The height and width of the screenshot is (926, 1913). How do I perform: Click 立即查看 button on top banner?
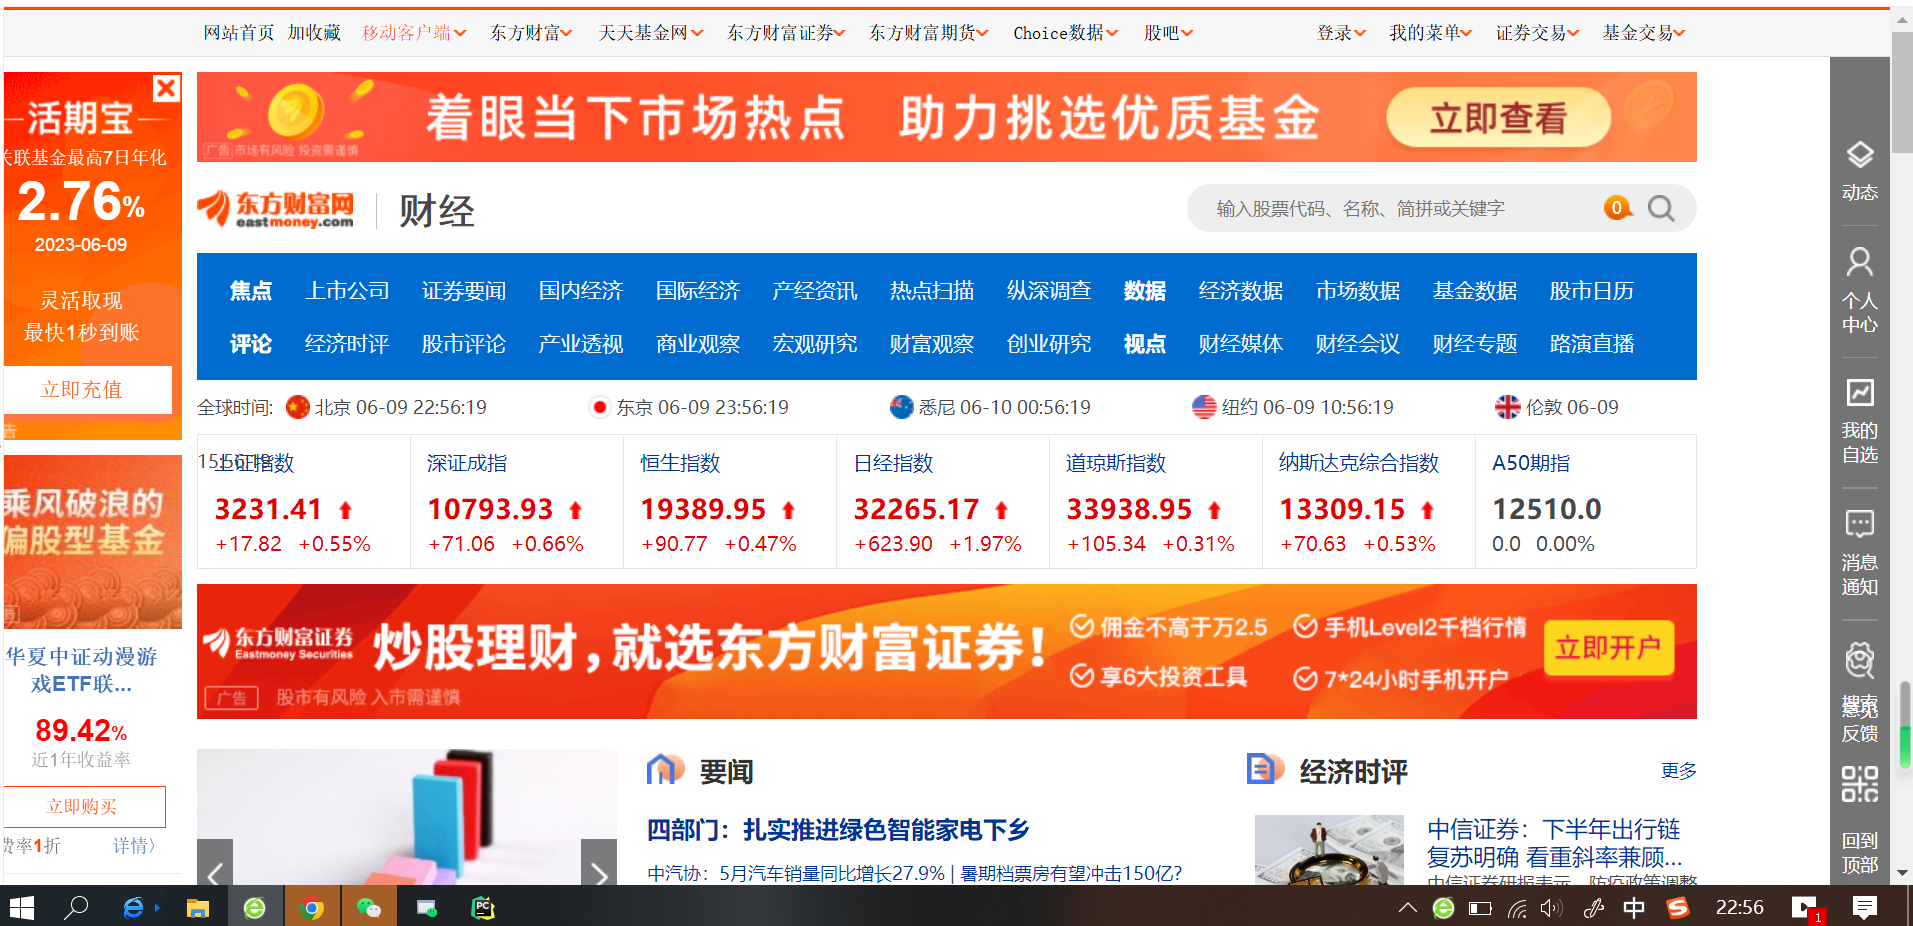pos(1498,118)
